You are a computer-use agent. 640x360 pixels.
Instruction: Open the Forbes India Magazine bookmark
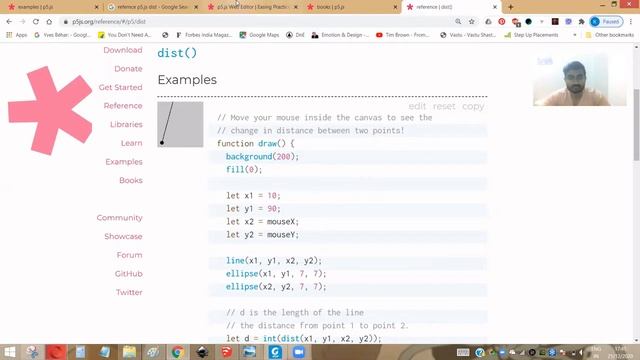pyautogui.click(x=204, y=35)
